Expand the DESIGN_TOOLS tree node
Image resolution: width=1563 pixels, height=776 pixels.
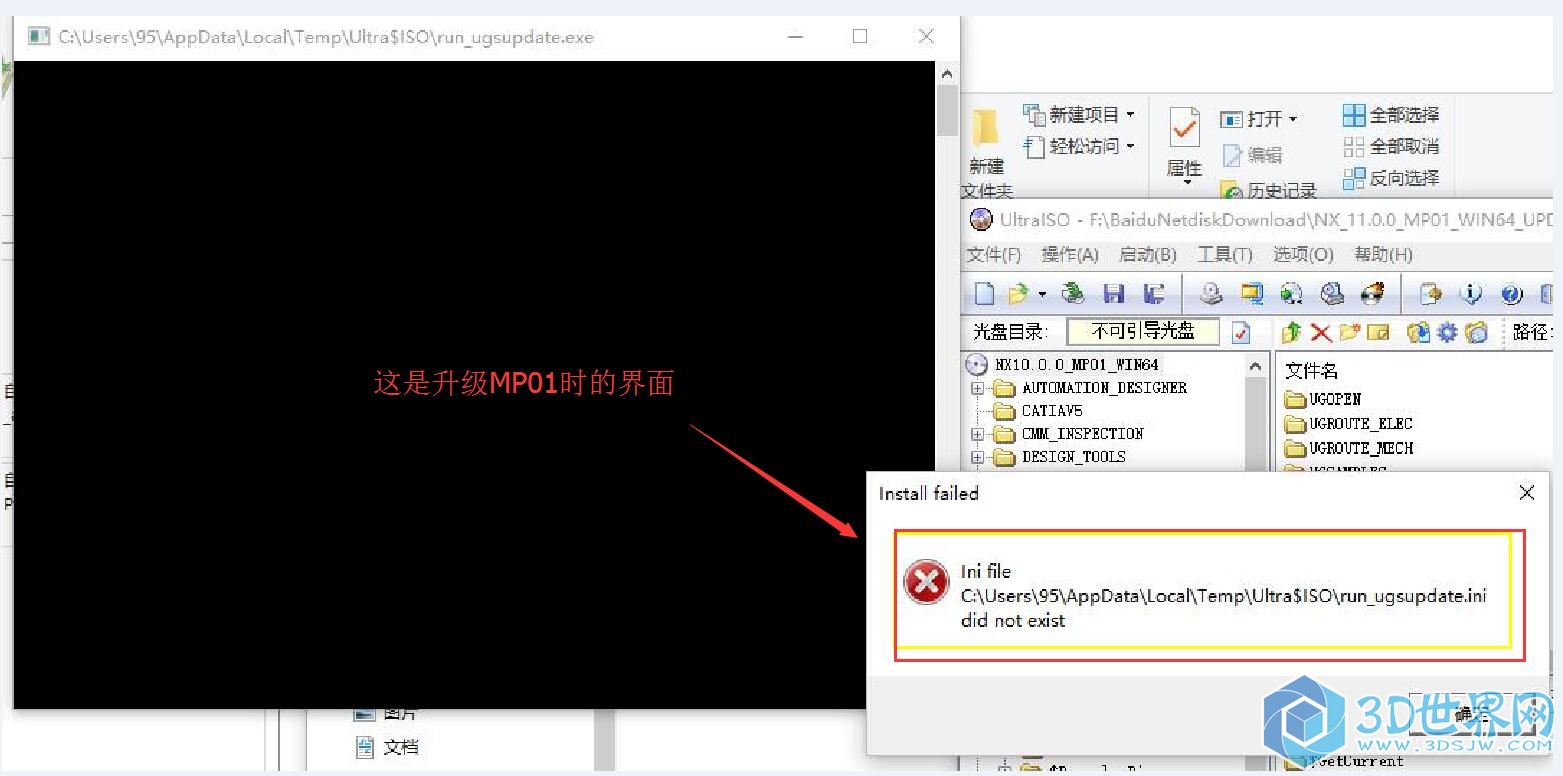point(977,457)
